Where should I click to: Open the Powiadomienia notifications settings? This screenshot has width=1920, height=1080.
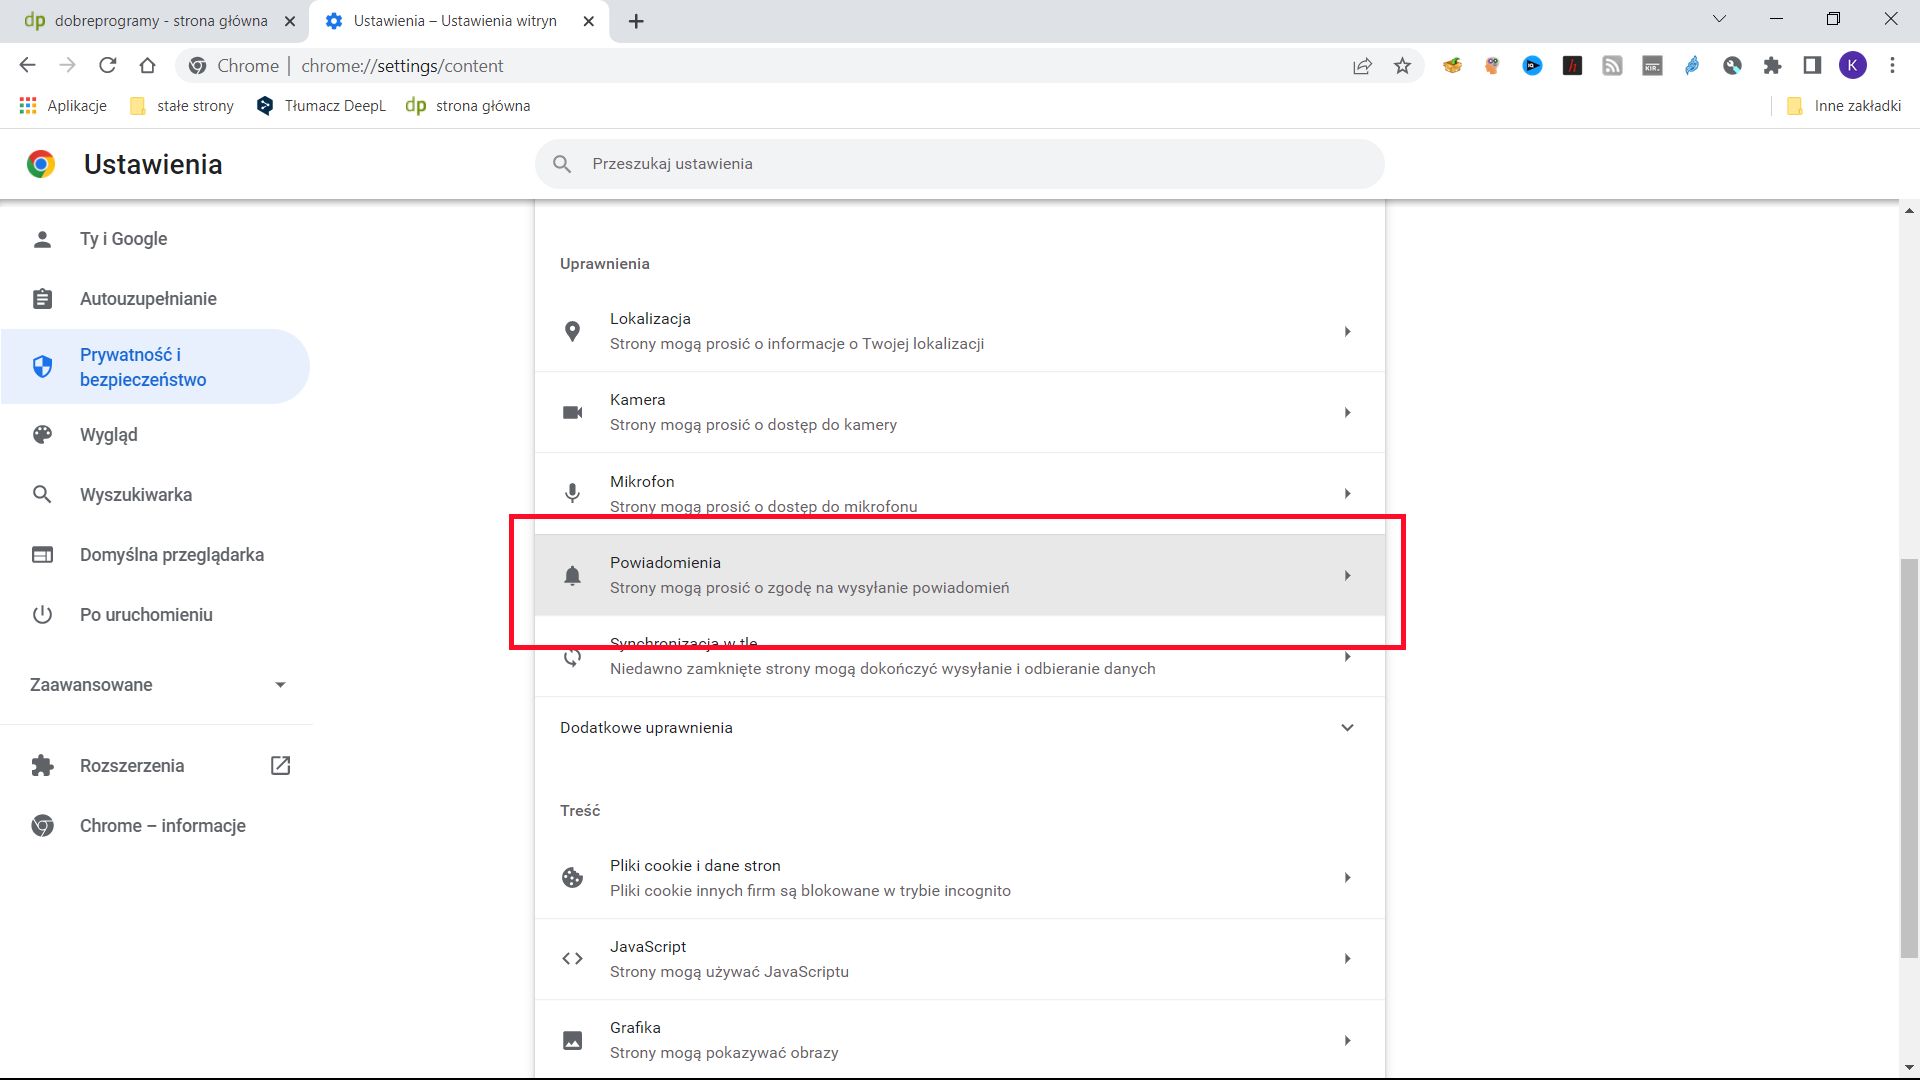coord(958,575)
